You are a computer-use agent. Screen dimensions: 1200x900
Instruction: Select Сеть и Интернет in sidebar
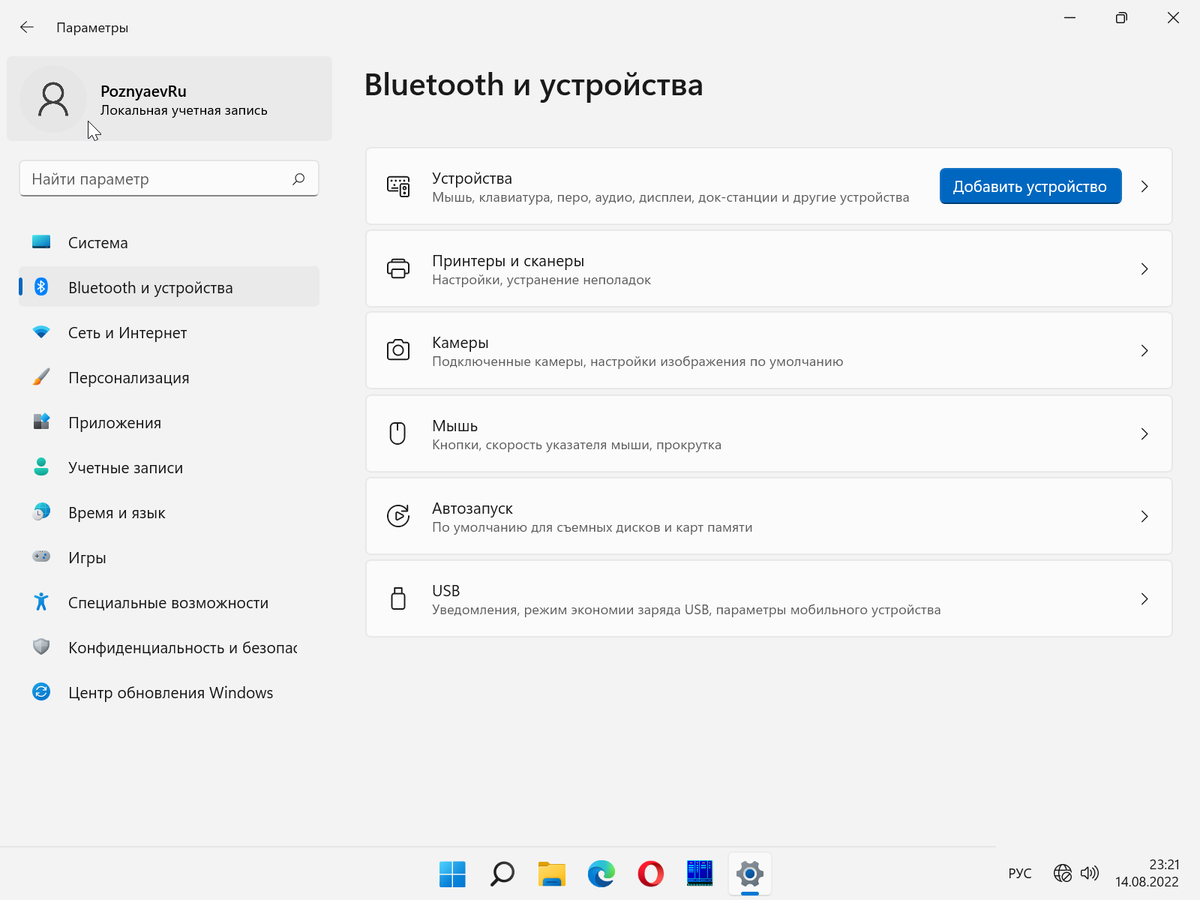[x=169, y=332]
